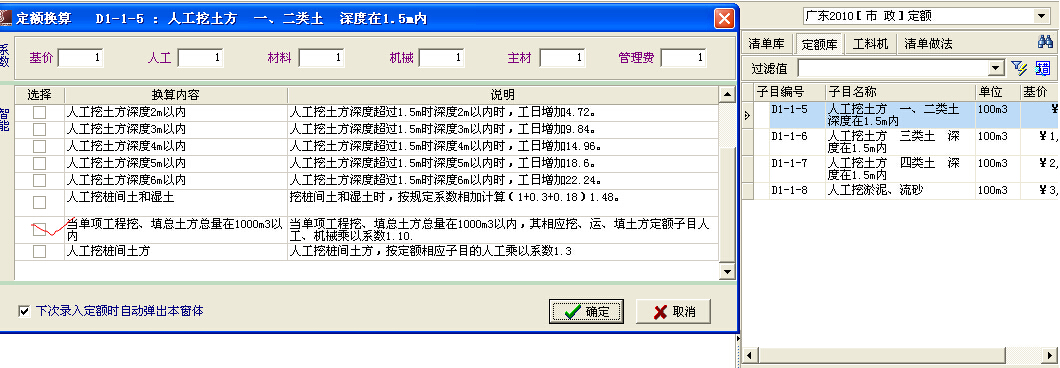The image size is (1060, 368).
Task: Tick checkbox for 人工挖土方深度4m以内
Action: tap(39, 146)
